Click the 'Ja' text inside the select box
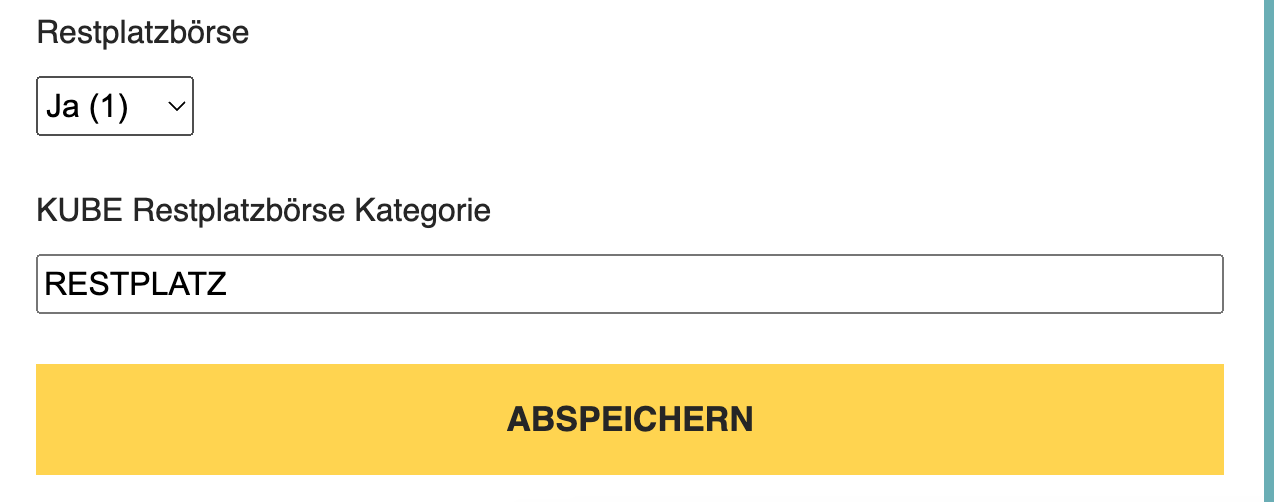The height and width of the screenshot is (502, 1274). (x=62, y=106)
